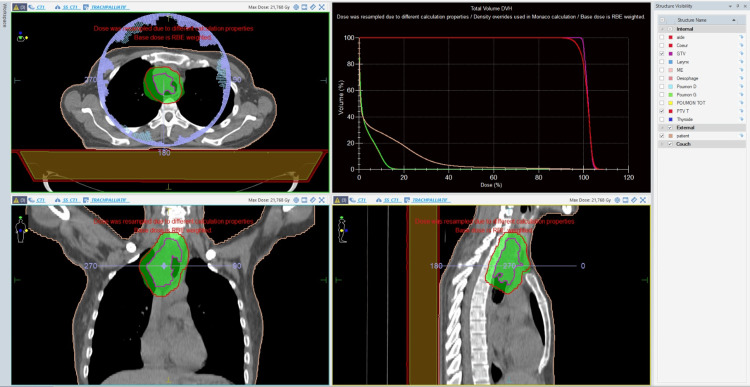Viewport: 750px width, 387px height.
Task: Uncheck the GTV structure visibility checkbox
Action: [662, 54]
